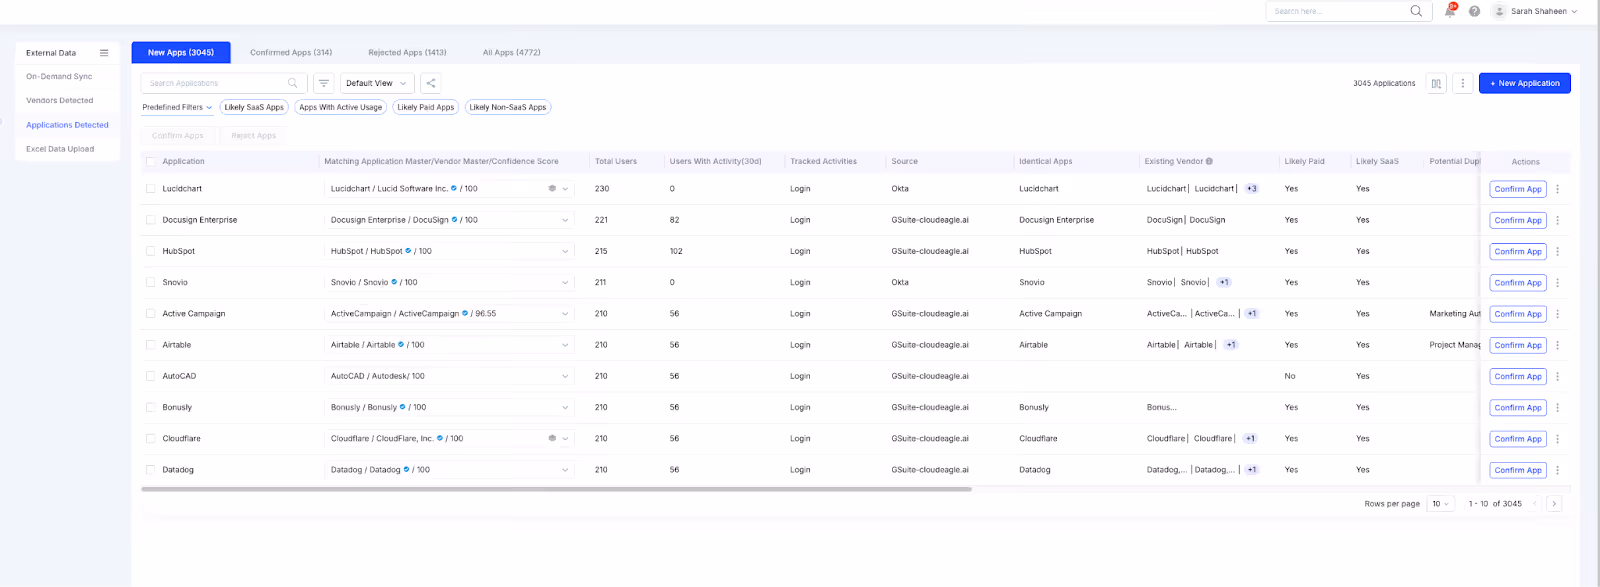Expand Lucidchart matching application dropdown
Viewport: 1600px width, 587px height.
(x=565, y=188)
